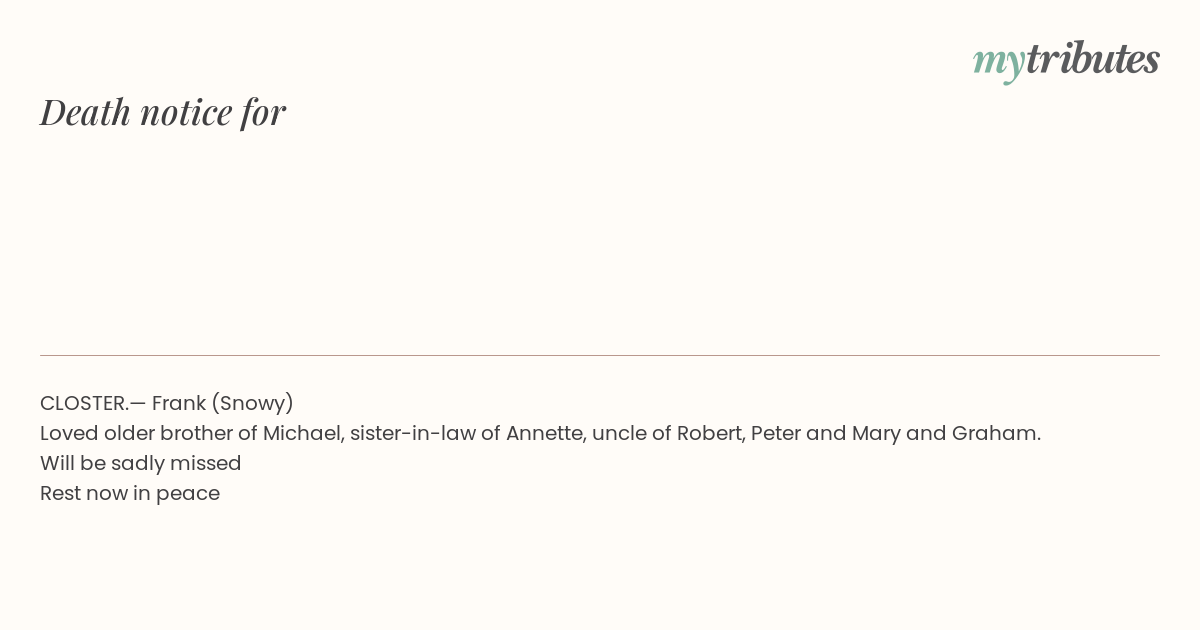The height and width of the screenshot is (630, 1200).
Task: Click the line 'Rest now in peace'
Action: coord(130,493)
